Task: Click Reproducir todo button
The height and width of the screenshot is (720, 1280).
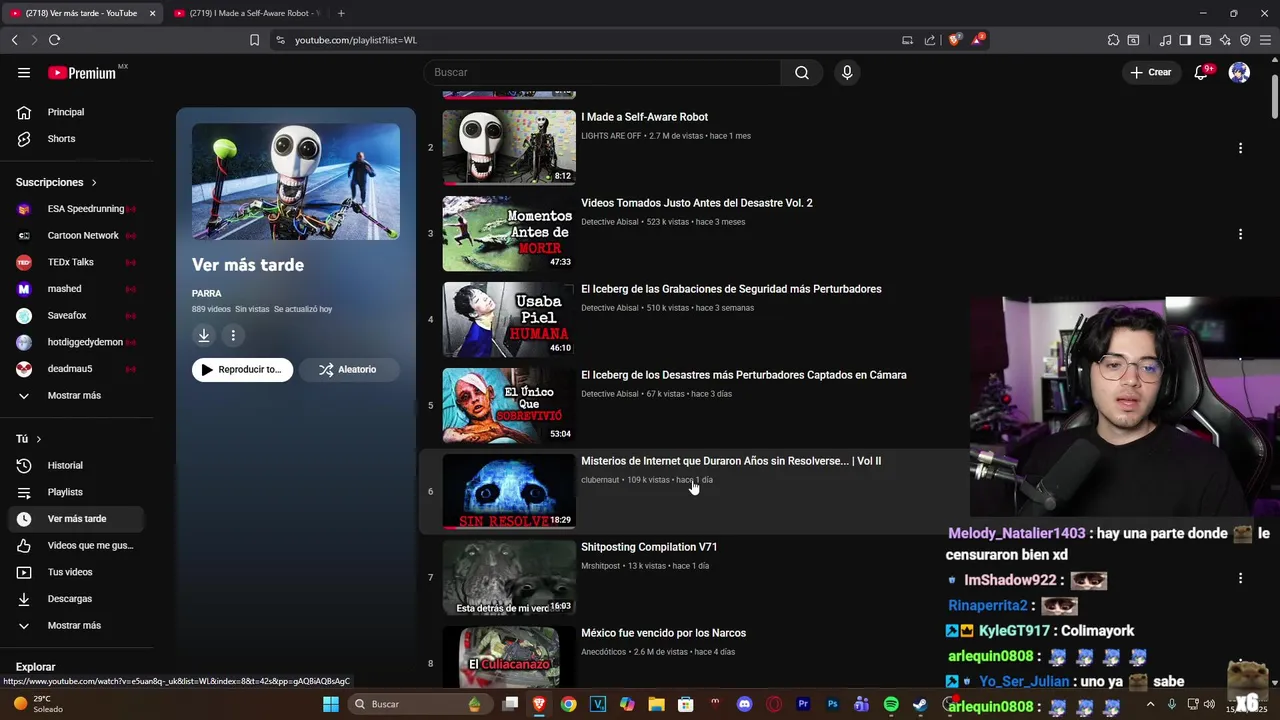Action: click(x=242, y=370)
